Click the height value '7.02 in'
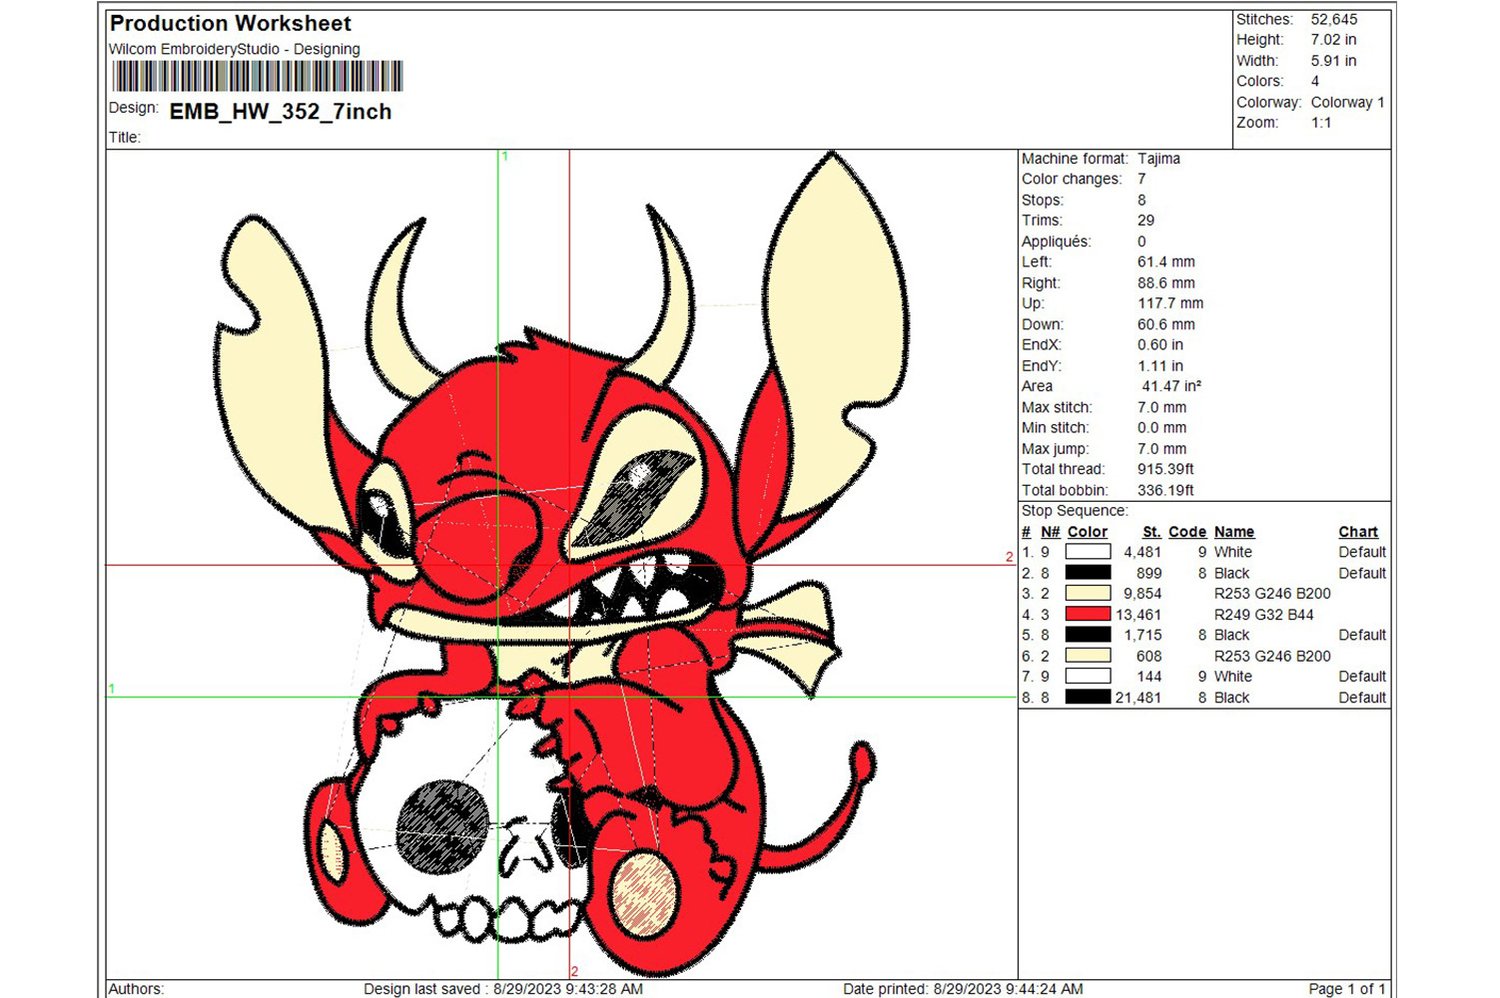1500x998 pixels. pos(1334,40)
